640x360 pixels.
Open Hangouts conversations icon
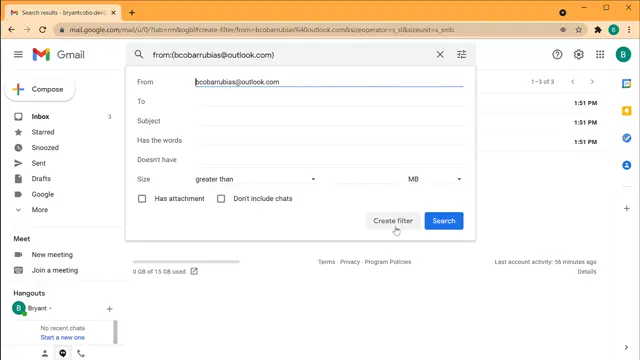tap(63, 353)
